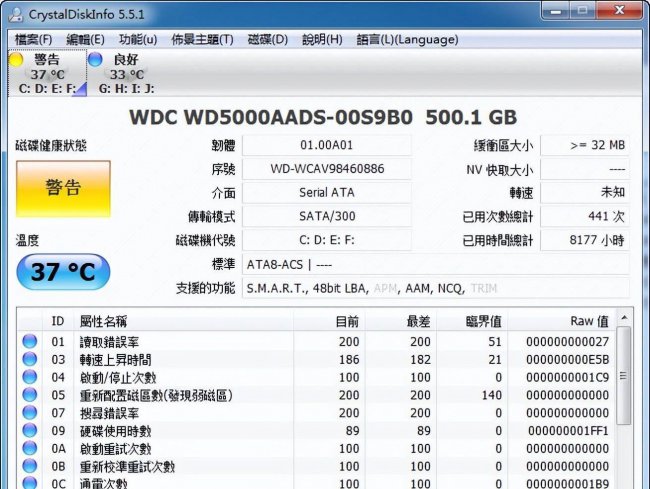Click the 屬性名稱 column header
Screen dimensions: 650x489
(183, 321)
